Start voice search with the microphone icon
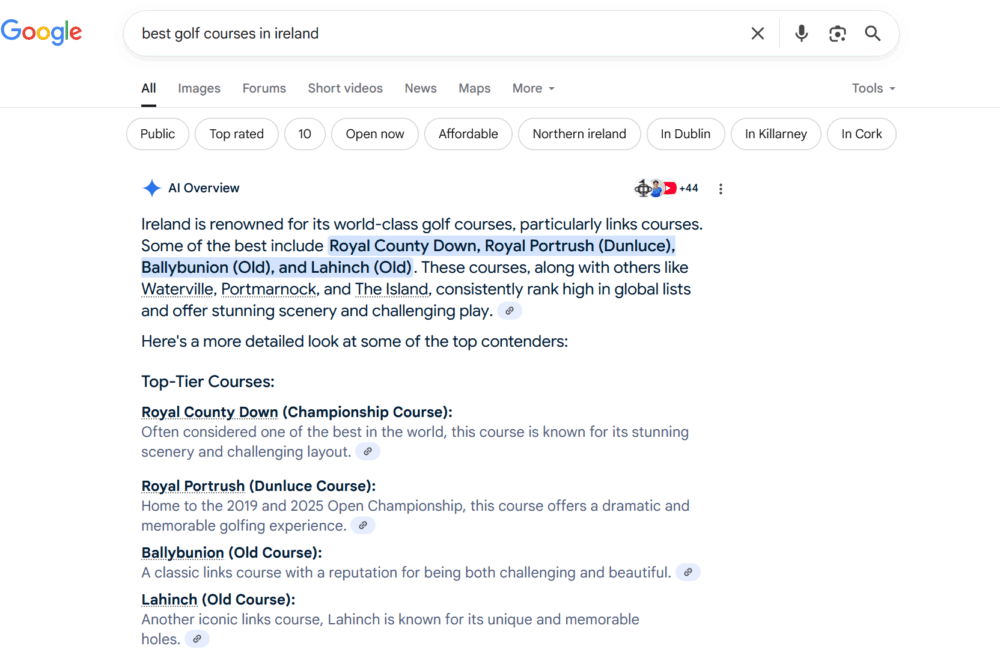This screenshot has width=1000, height=661. 801,34
